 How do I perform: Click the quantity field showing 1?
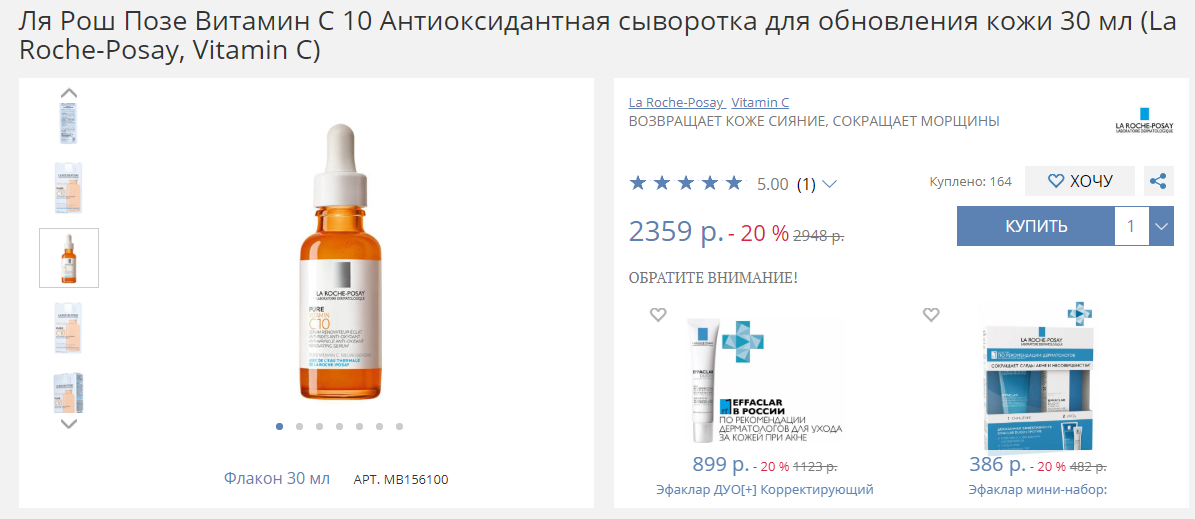[1131, 226]
